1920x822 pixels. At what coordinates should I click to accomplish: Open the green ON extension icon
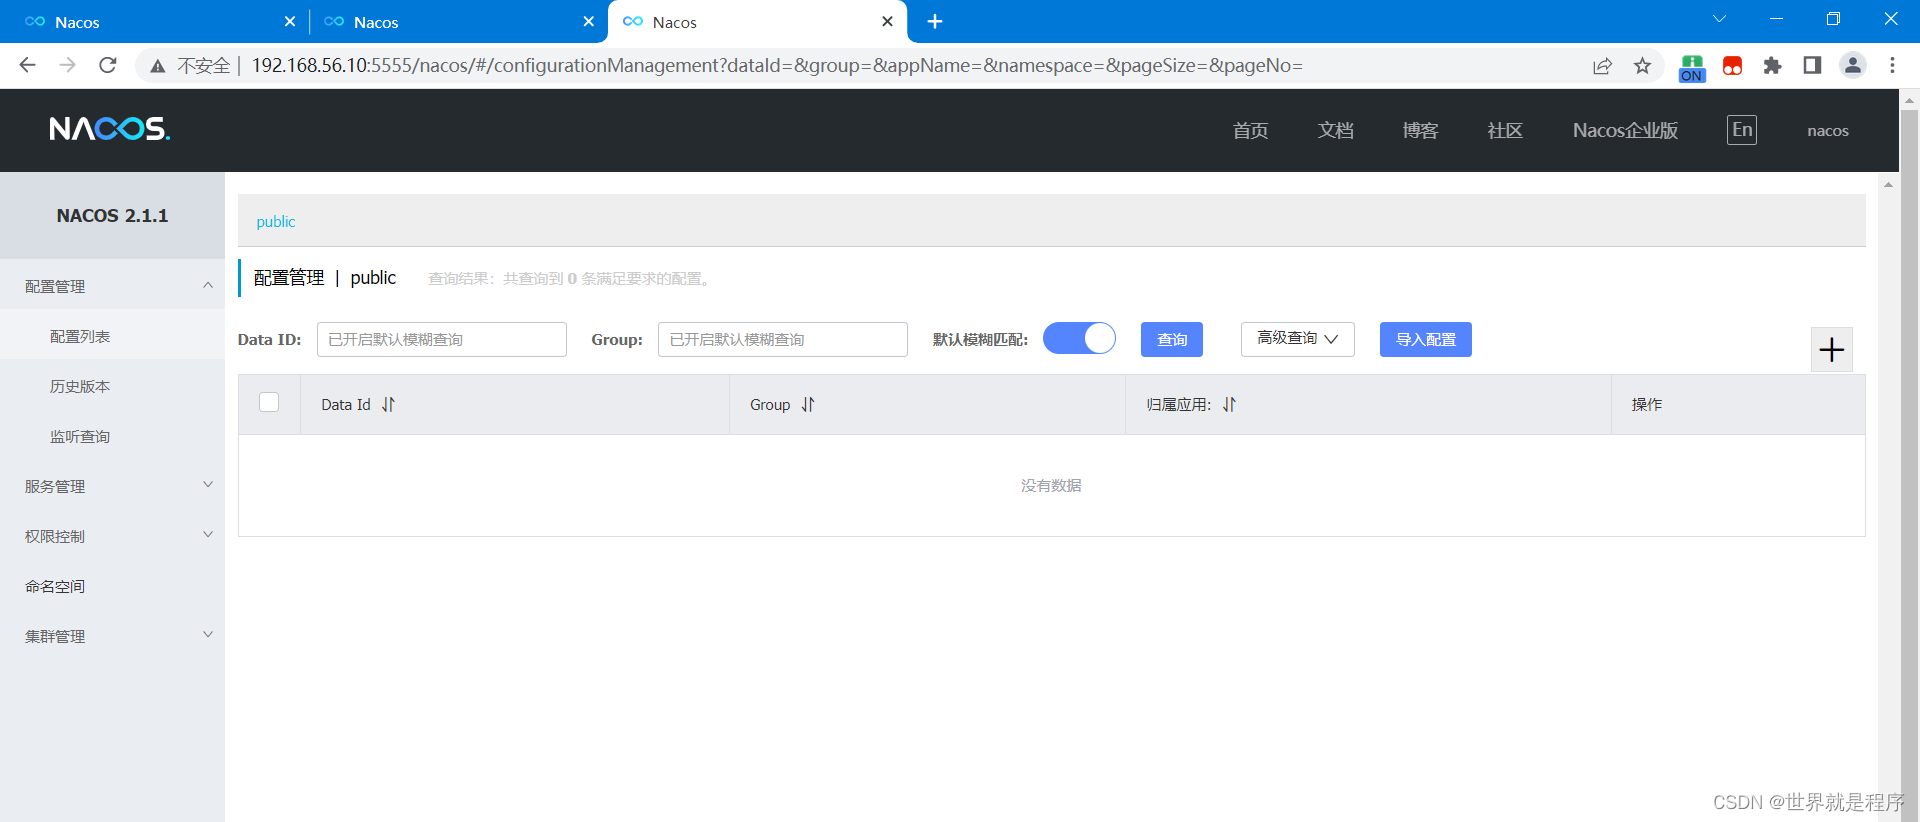click(x=1692, y=67)
